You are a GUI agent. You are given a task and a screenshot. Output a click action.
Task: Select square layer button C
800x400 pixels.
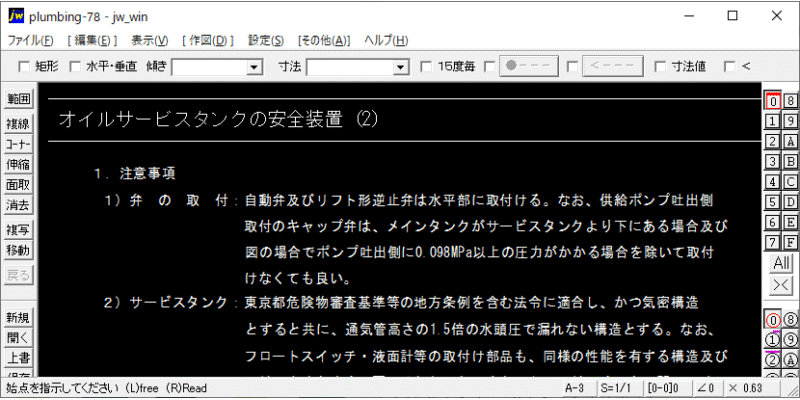pos(790,181)
